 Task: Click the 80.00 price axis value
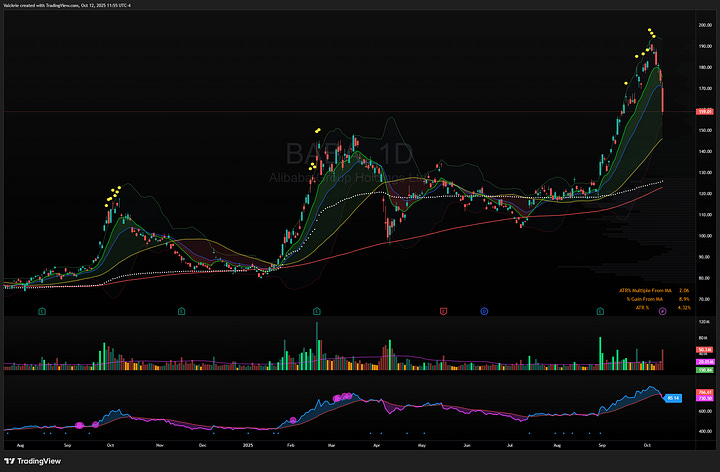pos(705,278)
